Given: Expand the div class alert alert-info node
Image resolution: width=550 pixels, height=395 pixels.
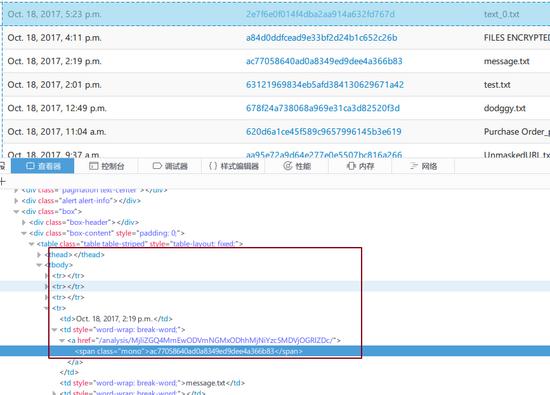Looking at the screenshot, I should (16, 201).
